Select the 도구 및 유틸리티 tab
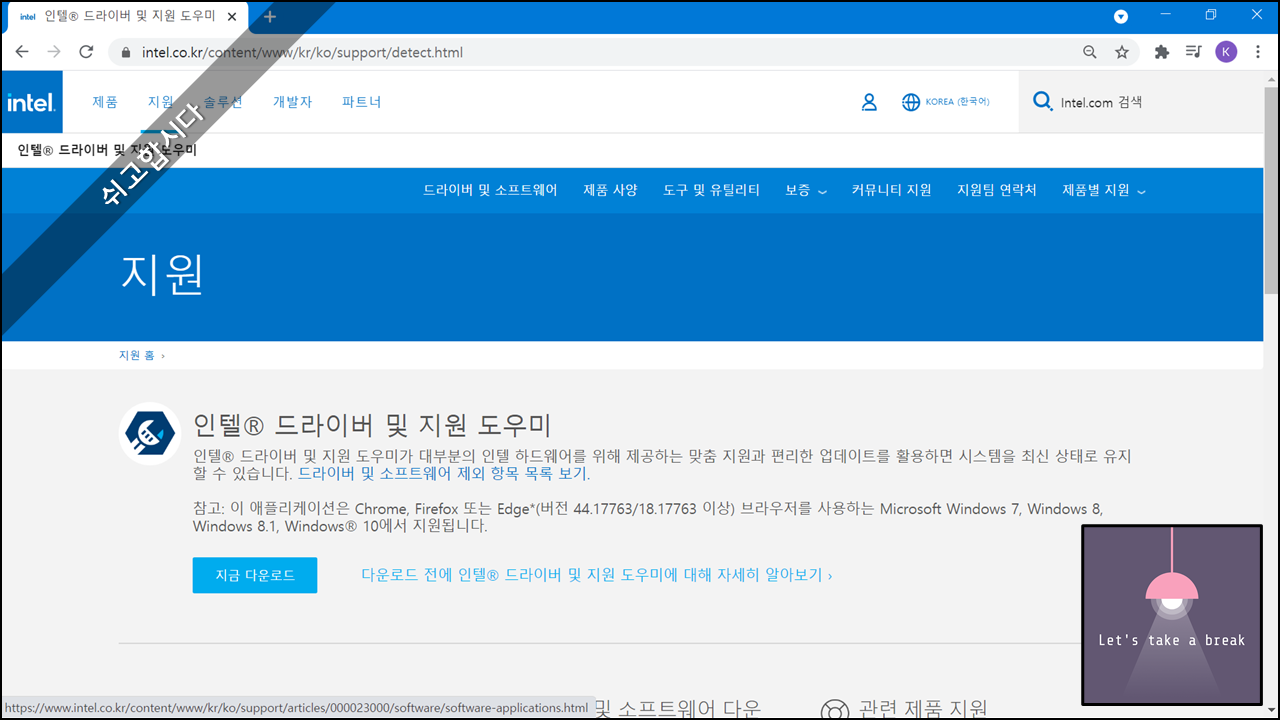The image size is (1280, 720). tap(711, 190)
